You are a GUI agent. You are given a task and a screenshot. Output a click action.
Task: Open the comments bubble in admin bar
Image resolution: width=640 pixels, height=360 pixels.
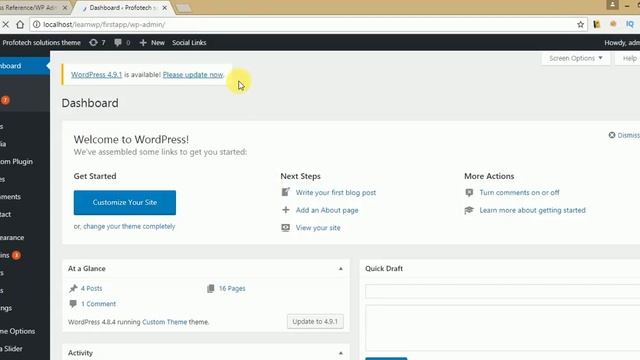tap(122, 42)
